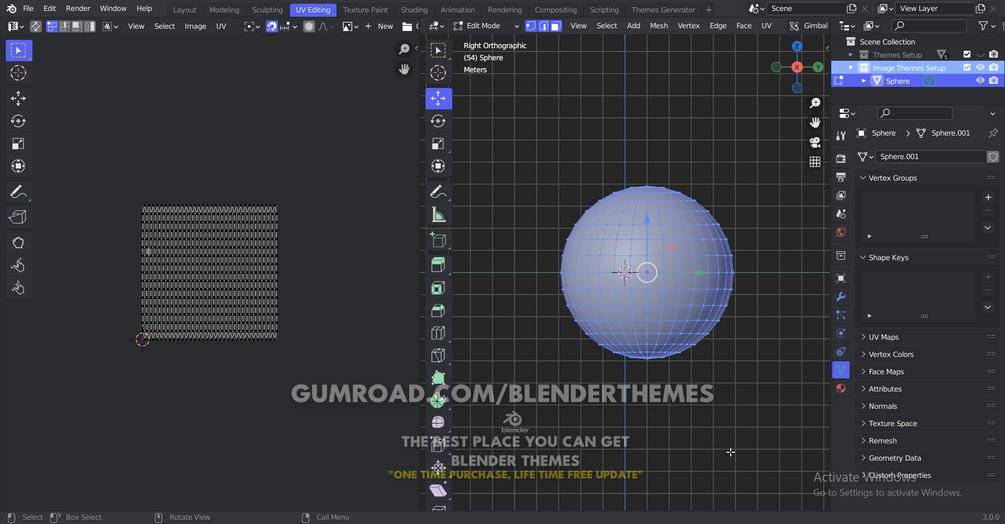Viewport: 1005px width, 524px height.
Task: Select the Move tool in UV editor
Action: point(19,98)
